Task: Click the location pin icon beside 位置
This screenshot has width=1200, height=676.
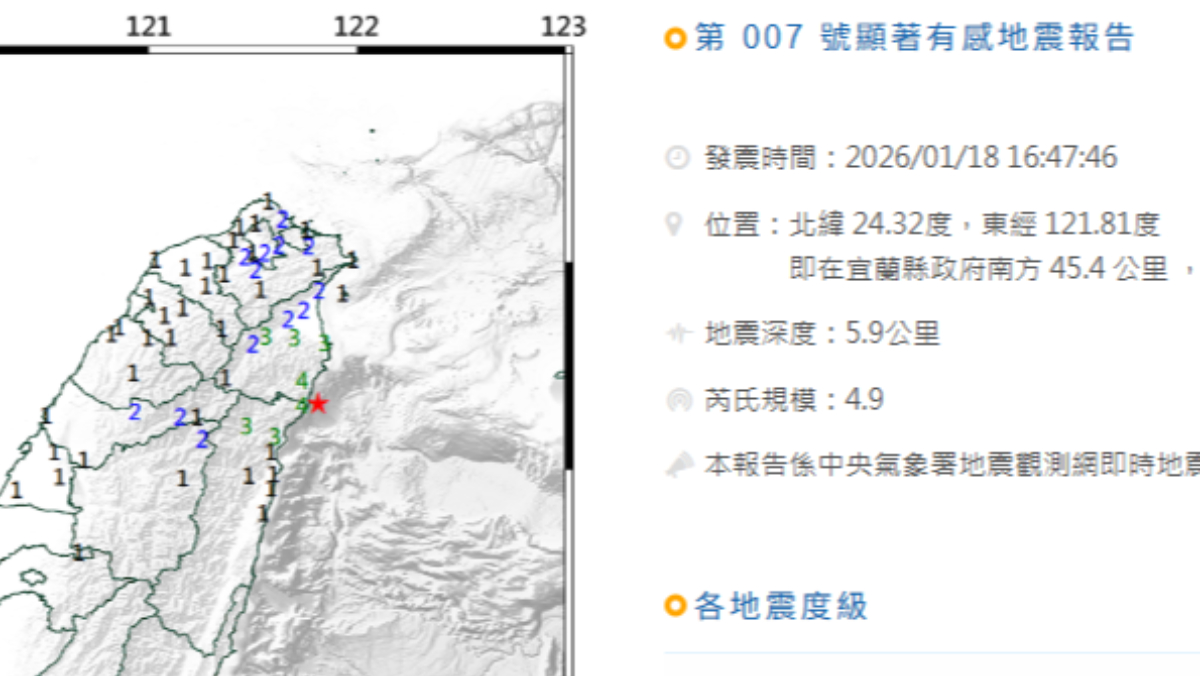Action: (x=678, y=224)
